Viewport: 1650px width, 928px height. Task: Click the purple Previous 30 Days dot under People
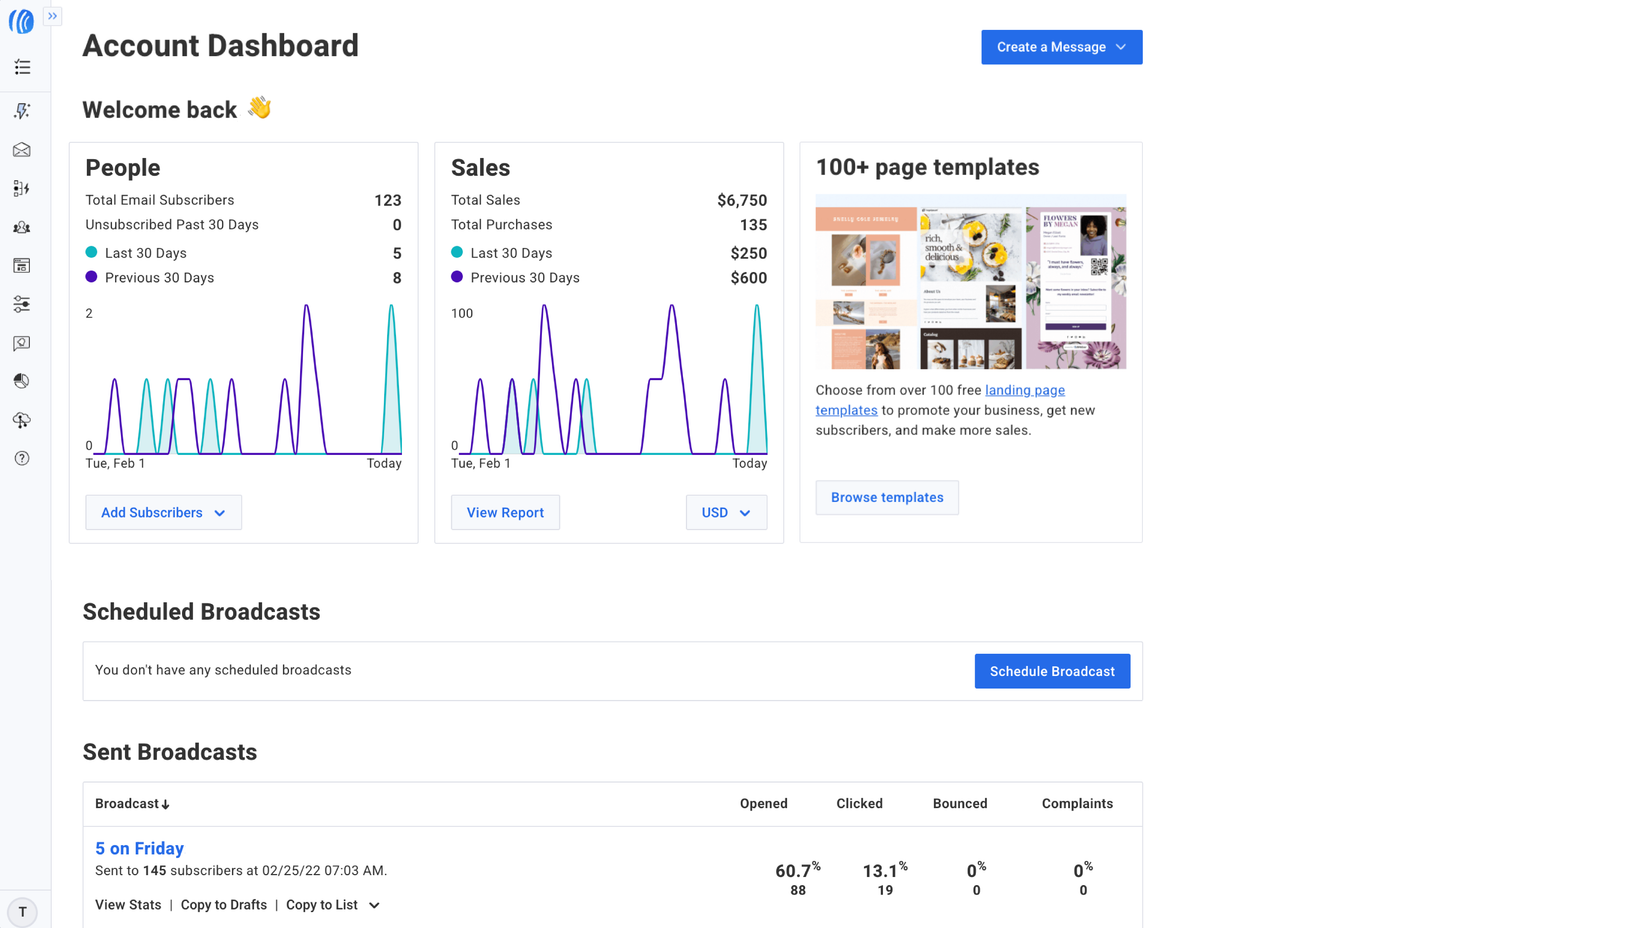(x=91, y=277)
